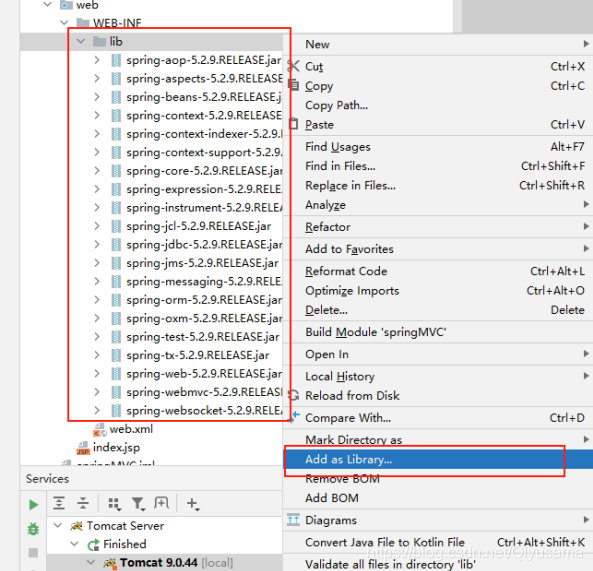This screenshot has width=593, height=571.
Task: Select Build Module 'springMVC'
Action: tap(438, 332)
